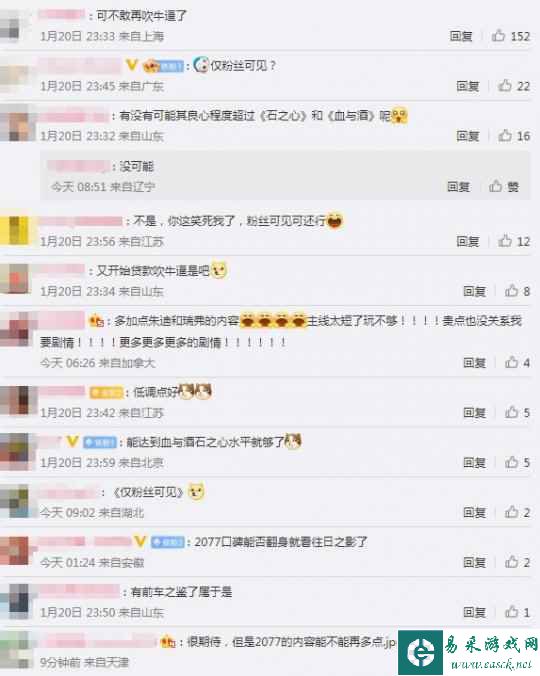Open avatar of the 低调点好 commenter
This screenshot has width=540, height=676.
[16, 401]
